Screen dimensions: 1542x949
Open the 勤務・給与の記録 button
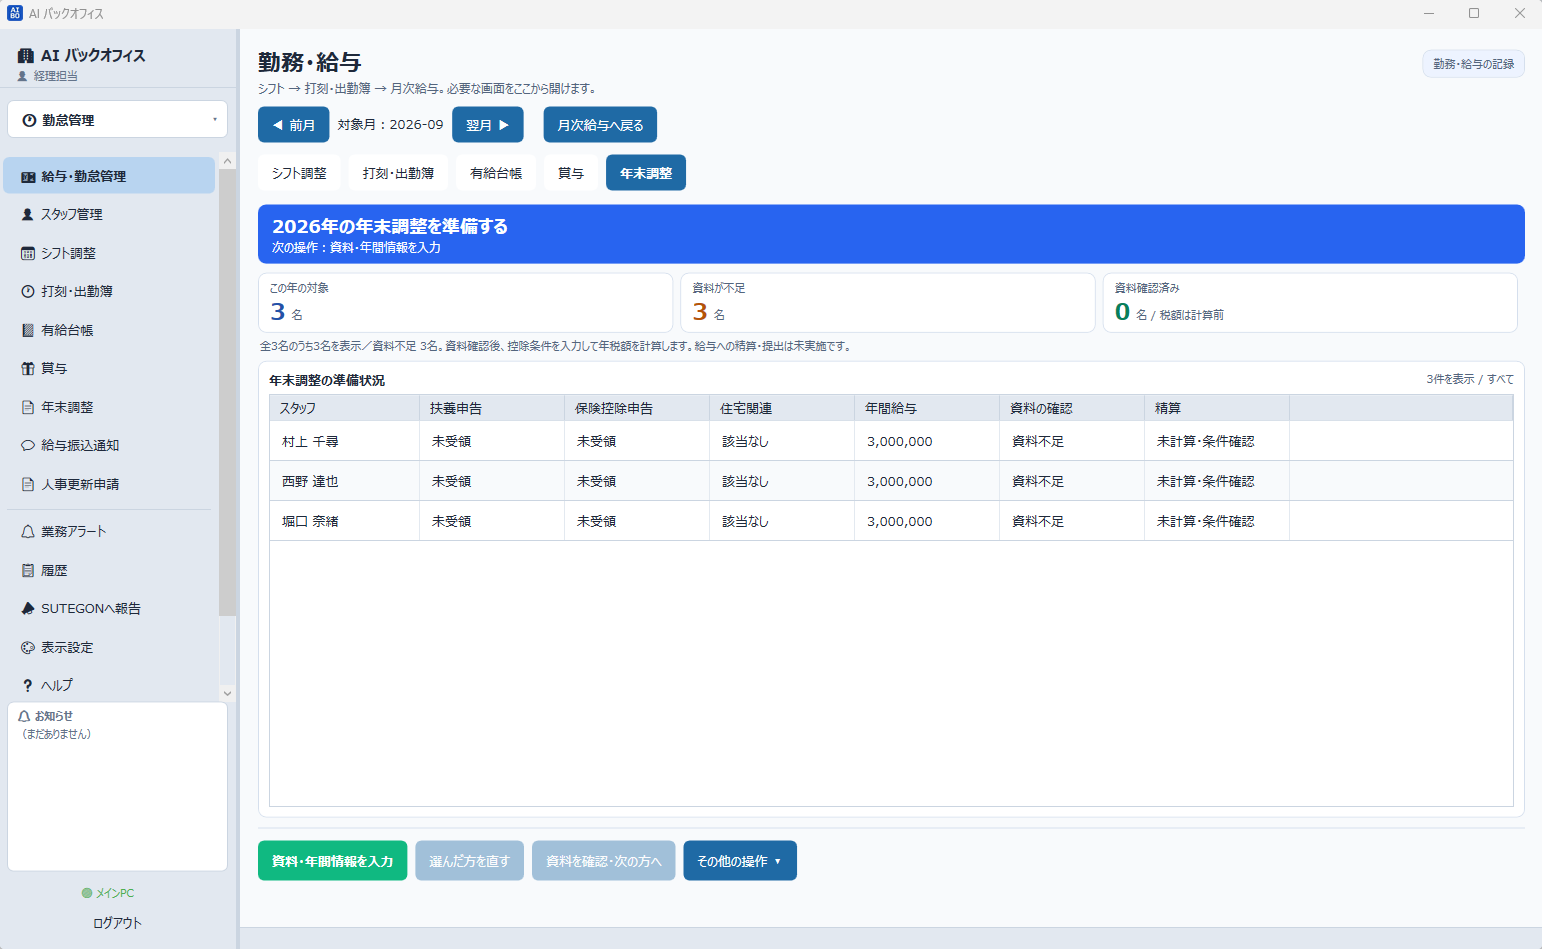pos(1474,64)
